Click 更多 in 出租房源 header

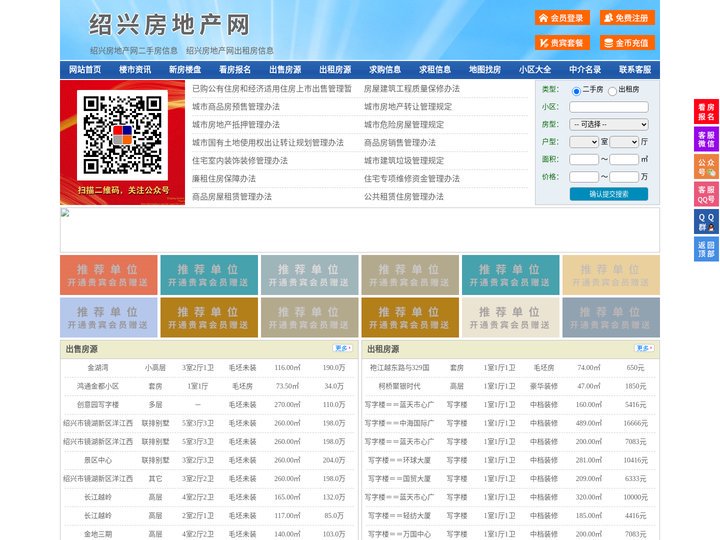[x=644, y=349]
